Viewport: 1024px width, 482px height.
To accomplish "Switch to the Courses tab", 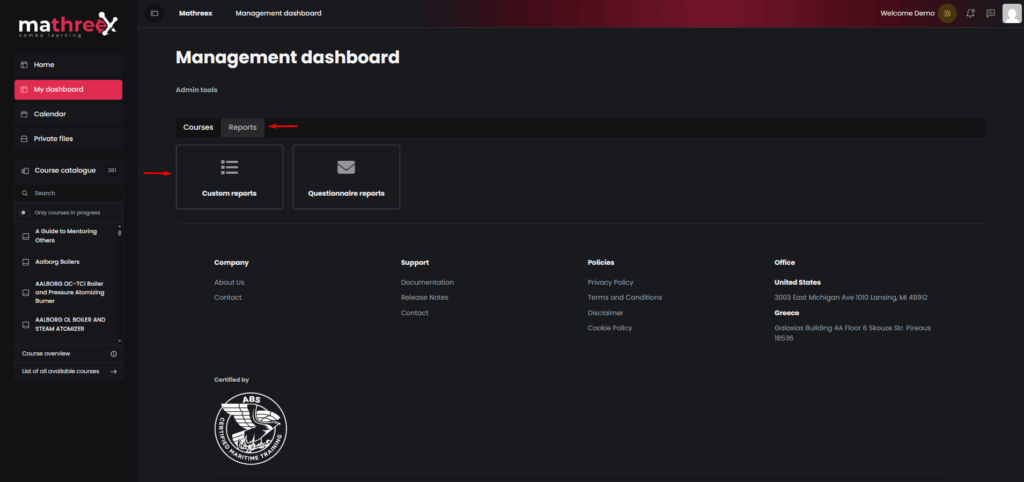I will 198,127.
